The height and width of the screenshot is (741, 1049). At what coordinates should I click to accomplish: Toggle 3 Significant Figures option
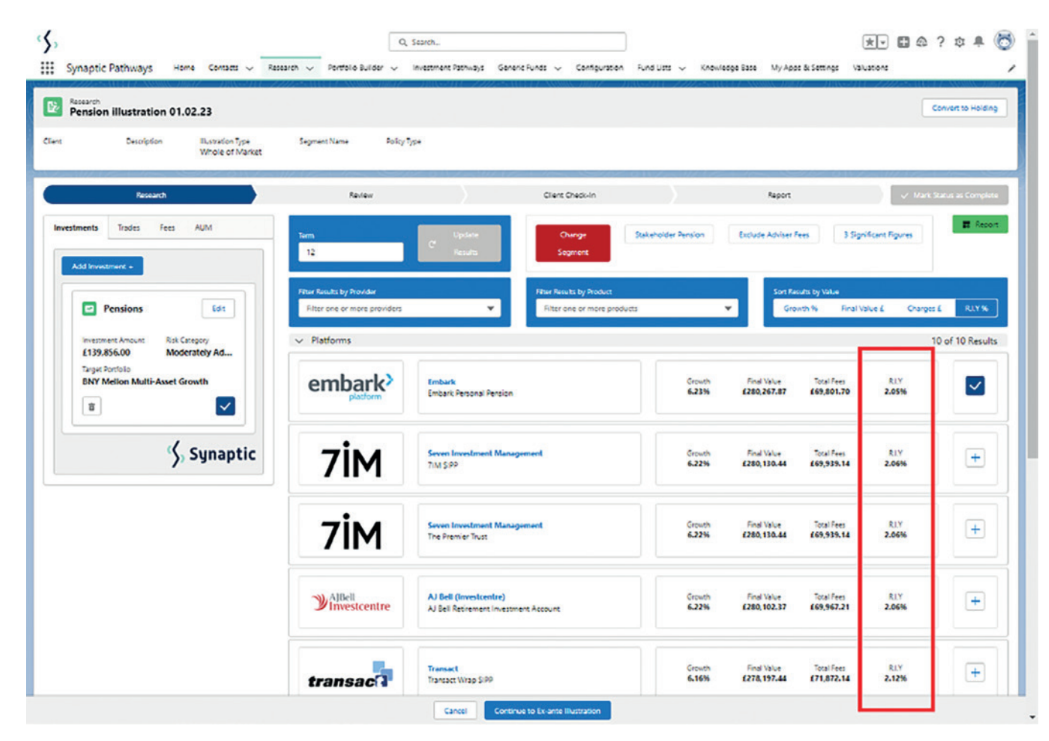[x=878, y=235]
